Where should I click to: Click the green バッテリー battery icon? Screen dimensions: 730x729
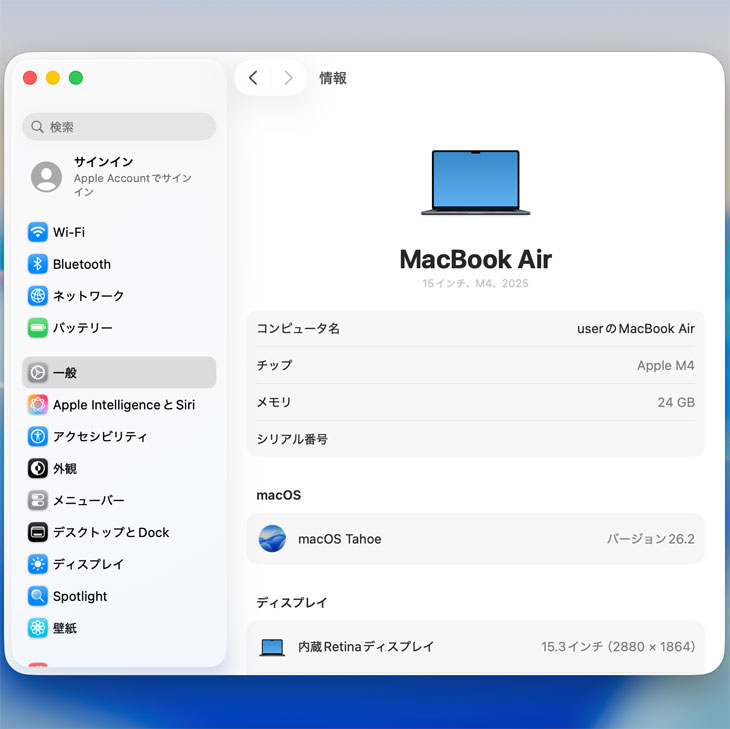(38, 328)
